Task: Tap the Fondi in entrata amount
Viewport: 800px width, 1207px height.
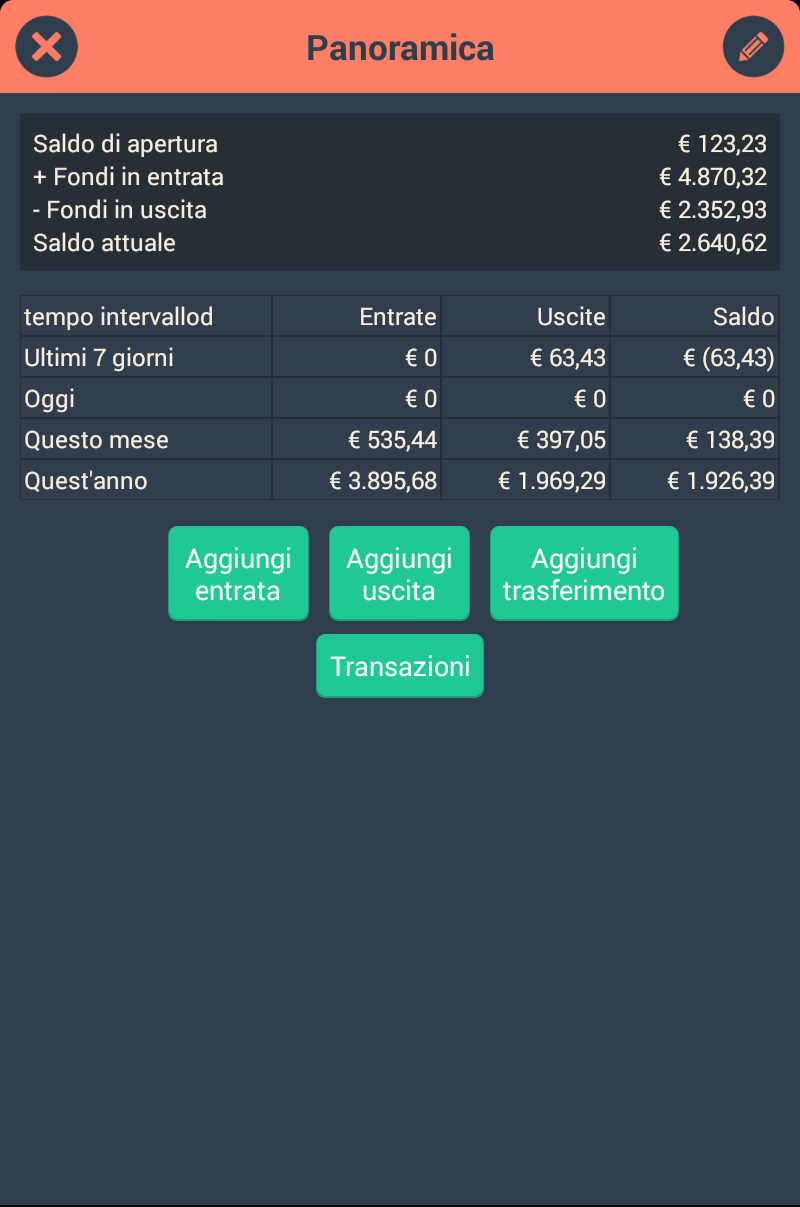Action: click(713, 177)
